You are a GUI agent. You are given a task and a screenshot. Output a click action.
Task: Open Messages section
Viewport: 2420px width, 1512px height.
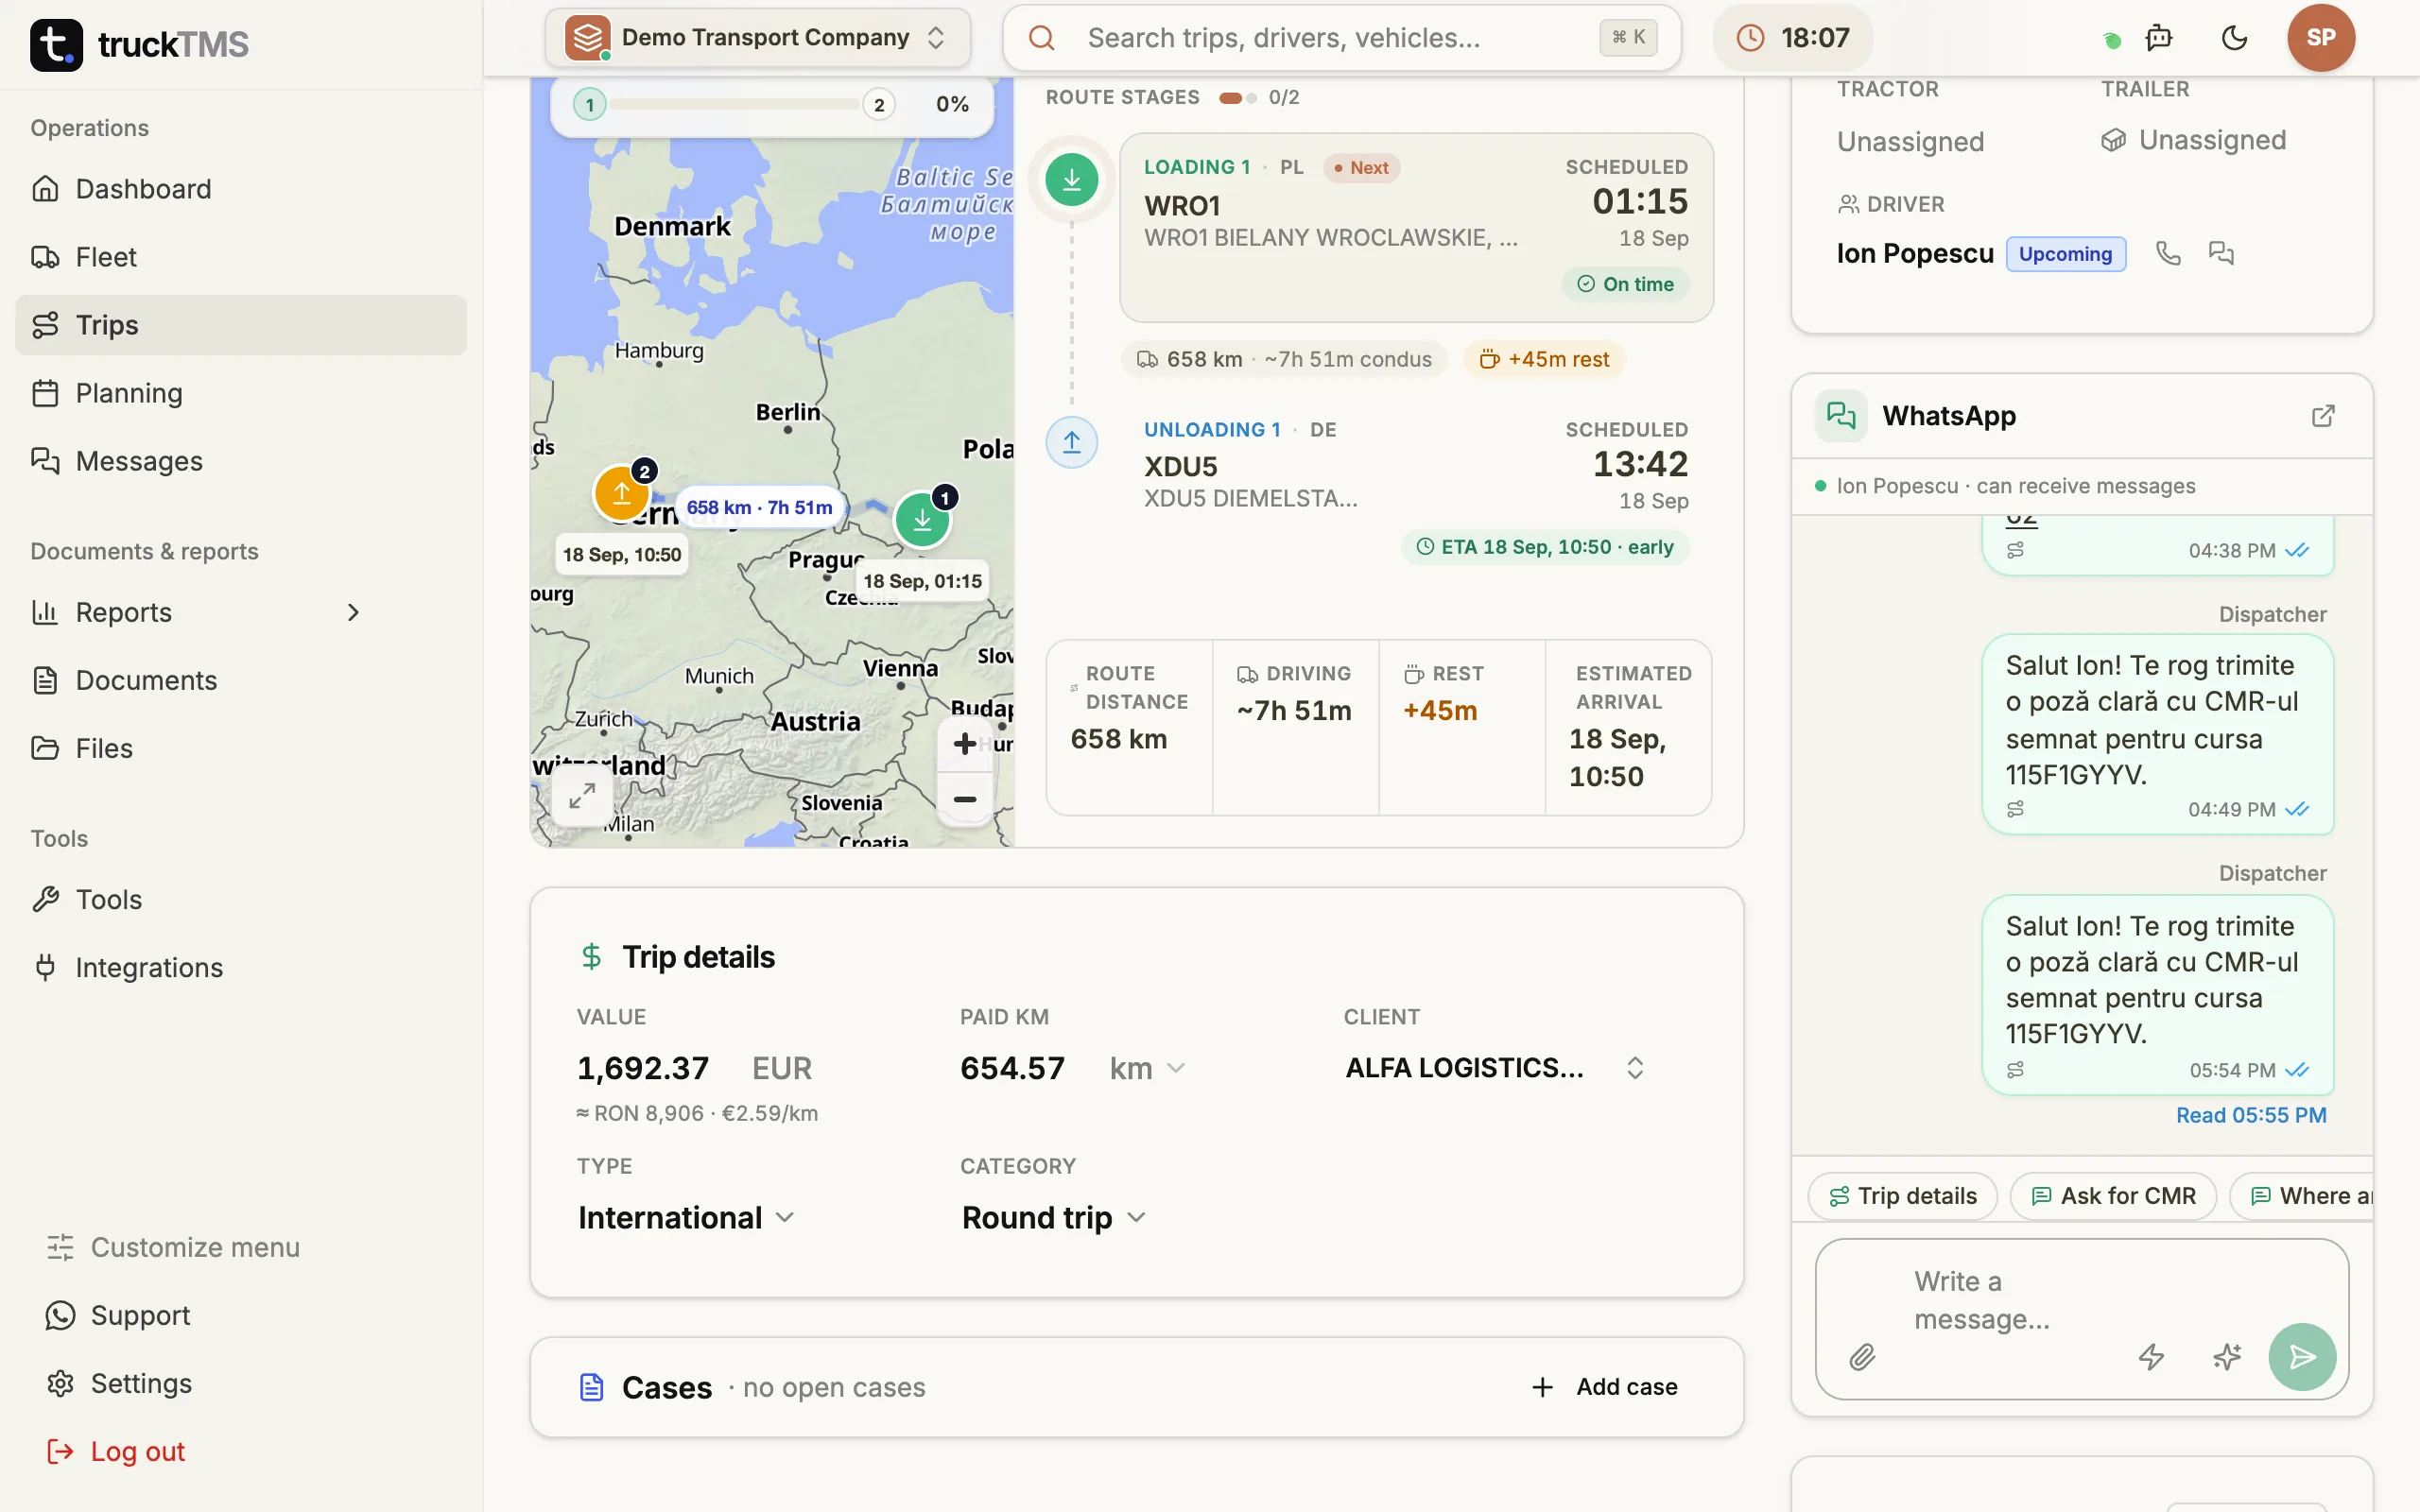240,461
